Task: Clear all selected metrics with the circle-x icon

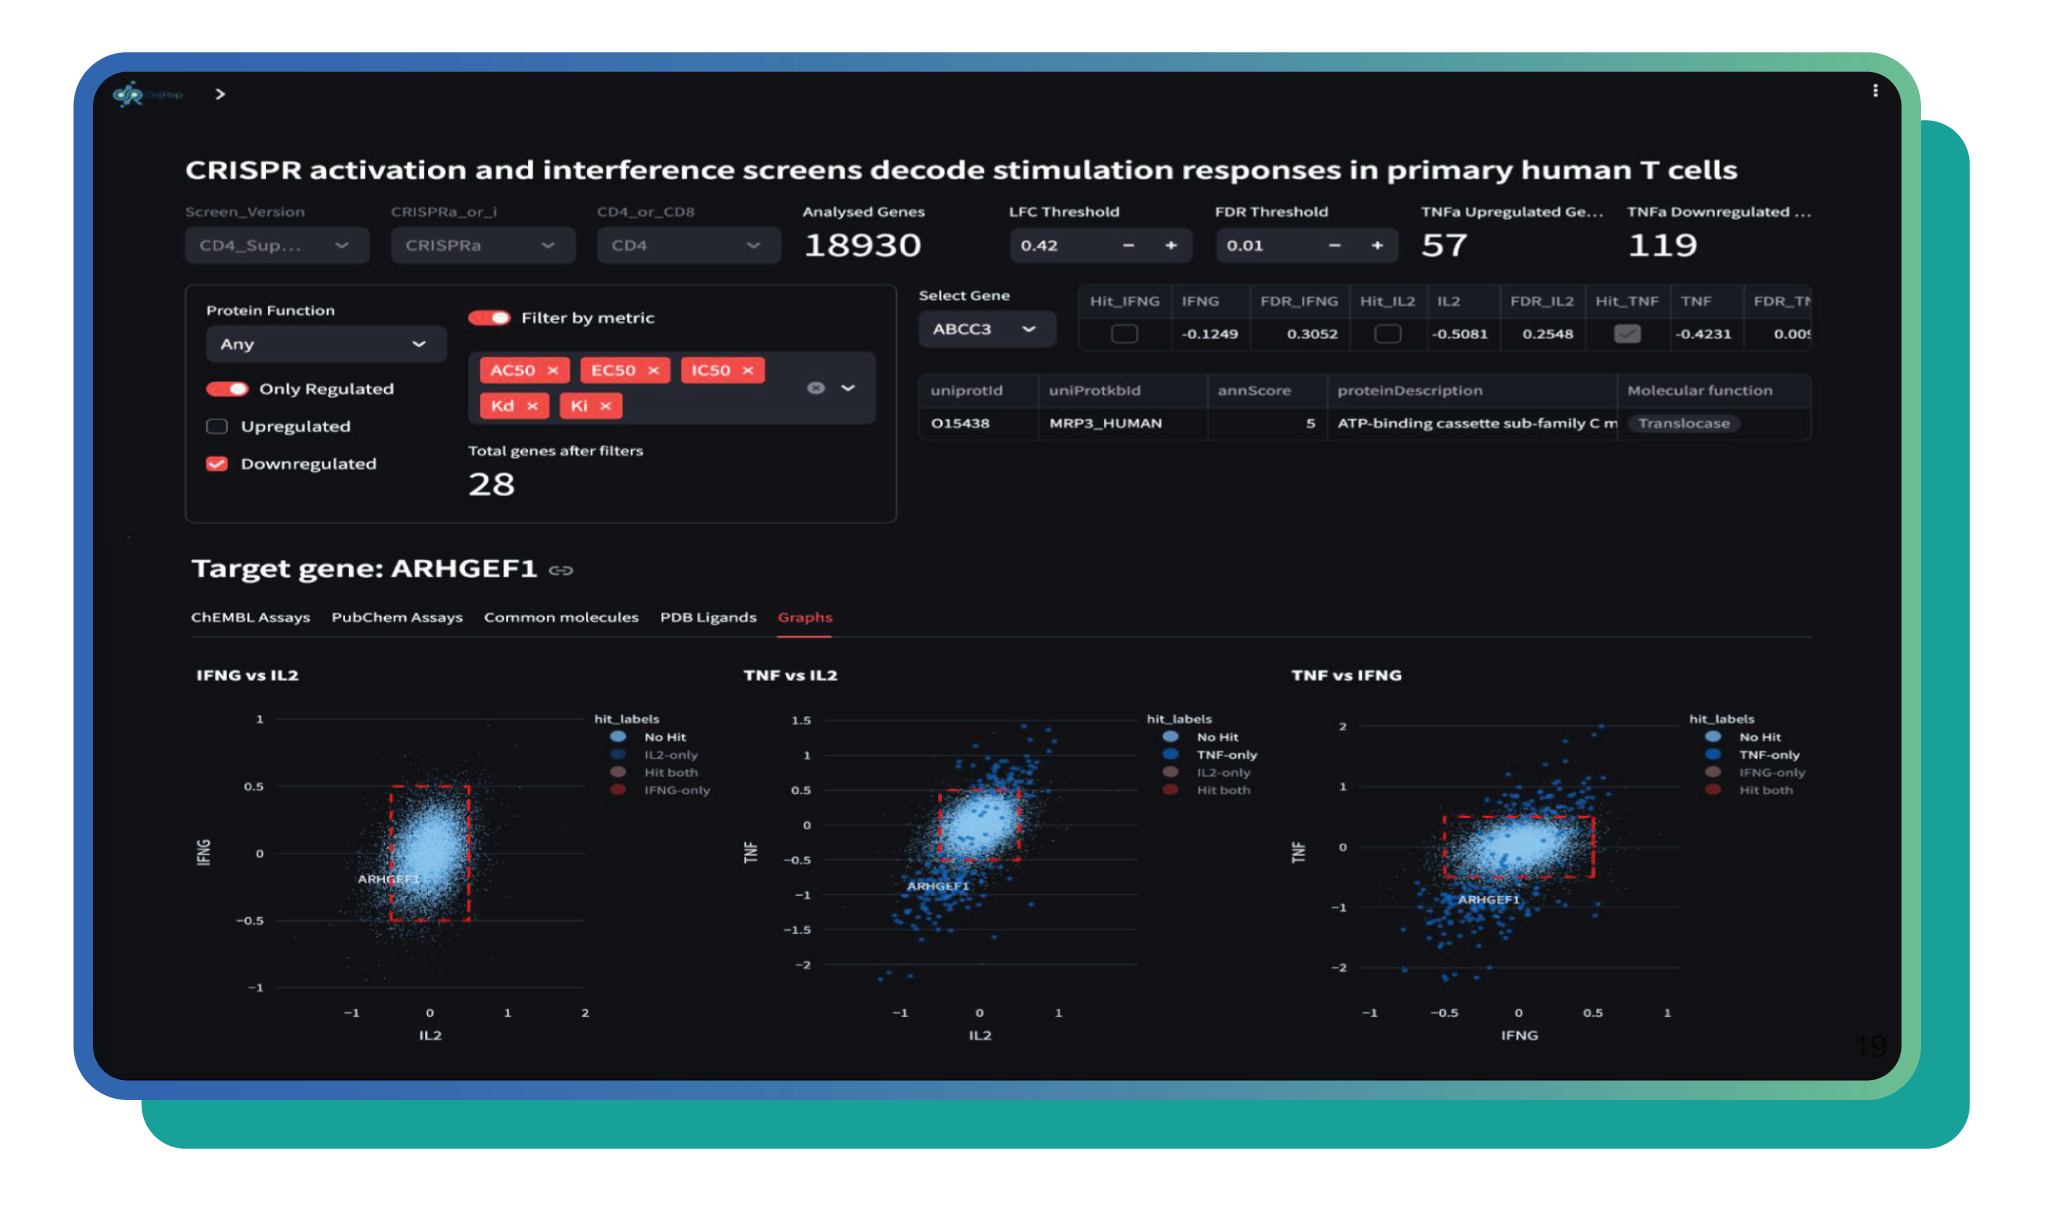Action: pos(816,388)
